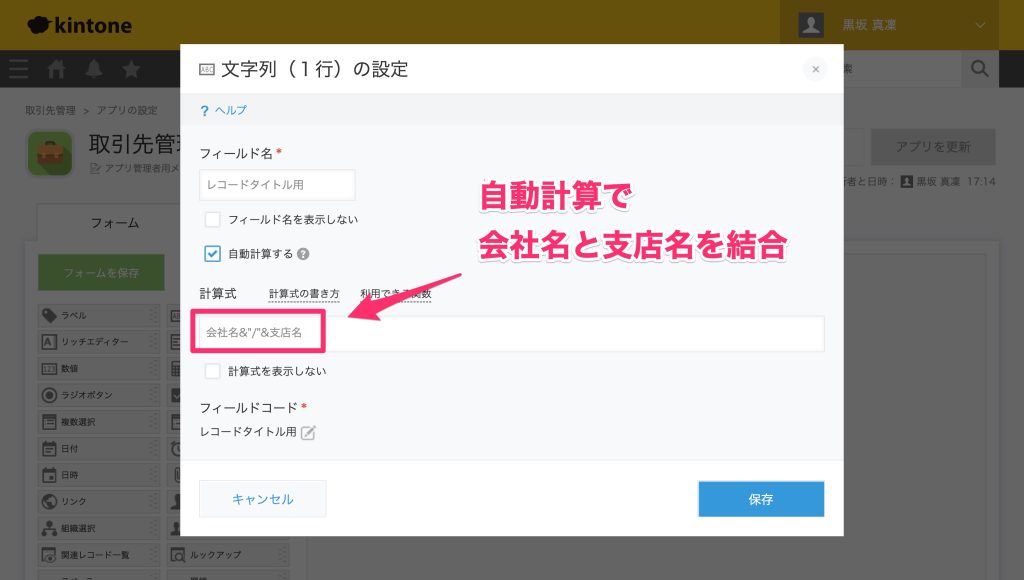This screenshot has width=1024, height=580.
Task: Select the リンク globe field icon
Action: (x=49, y=502)
